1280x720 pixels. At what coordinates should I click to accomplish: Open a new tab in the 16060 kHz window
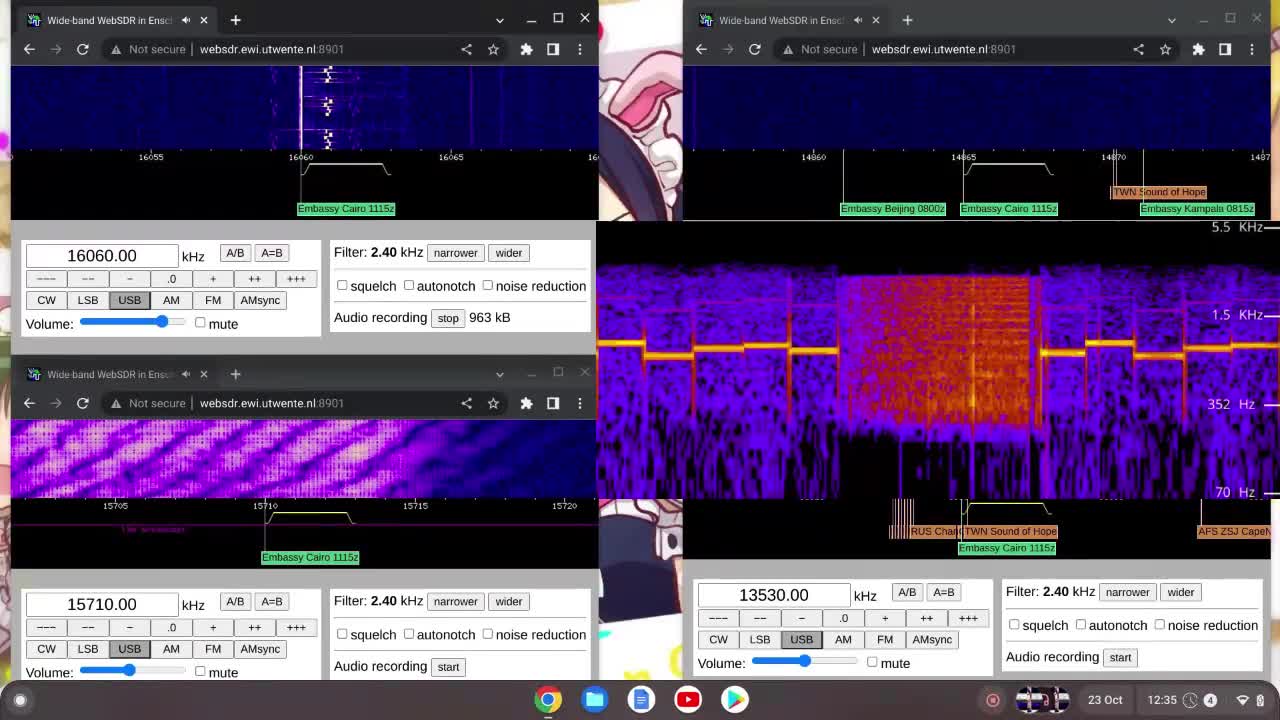235,20
